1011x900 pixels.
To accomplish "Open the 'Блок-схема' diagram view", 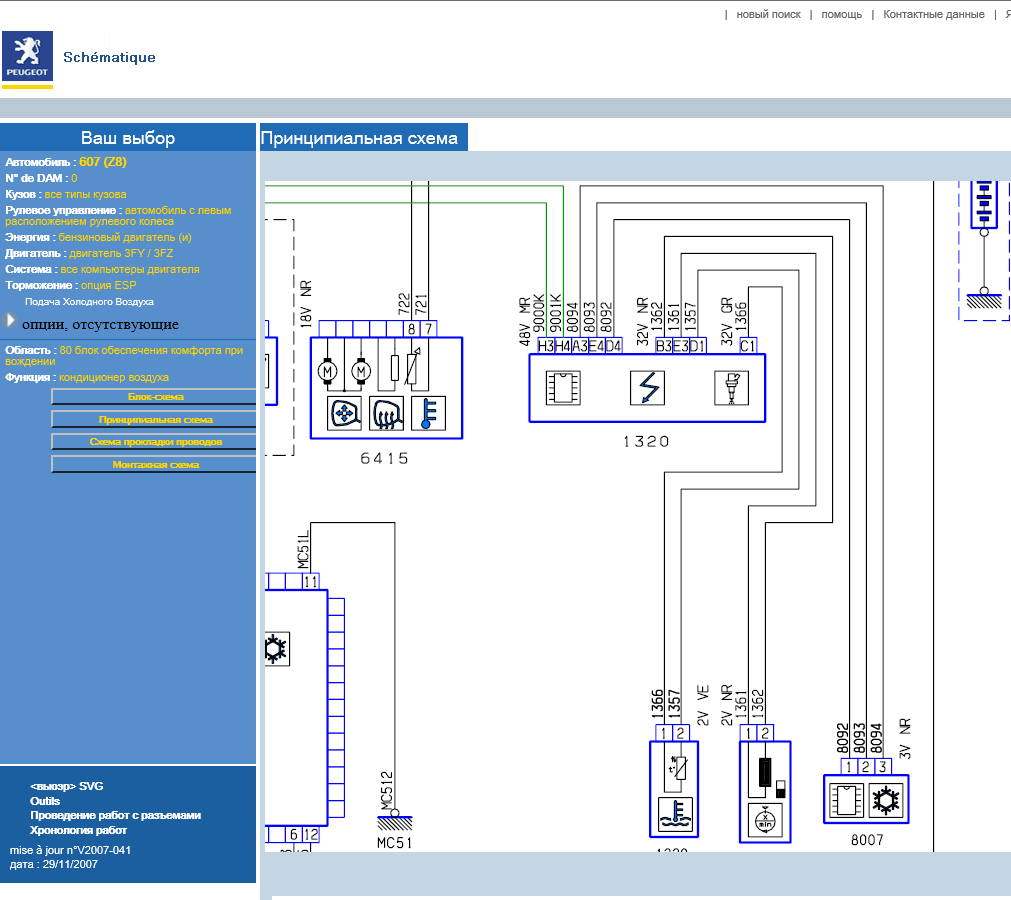I will pos(154,397).
